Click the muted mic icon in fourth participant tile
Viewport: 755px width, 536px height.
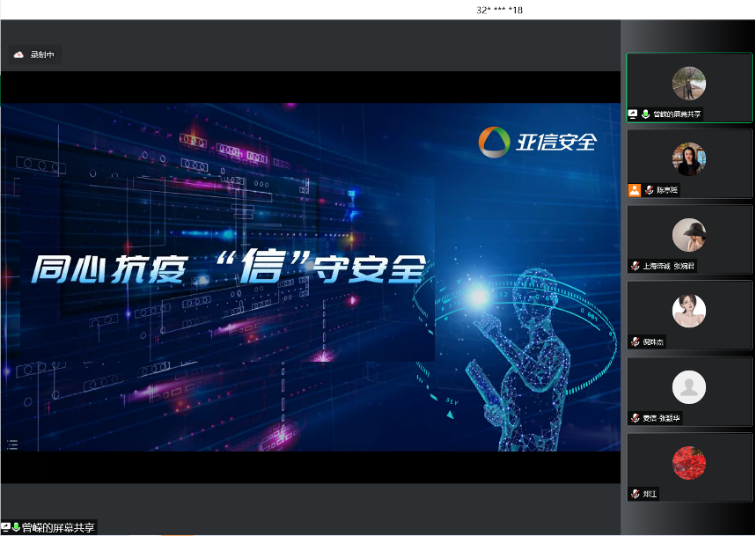coord(635,342)
